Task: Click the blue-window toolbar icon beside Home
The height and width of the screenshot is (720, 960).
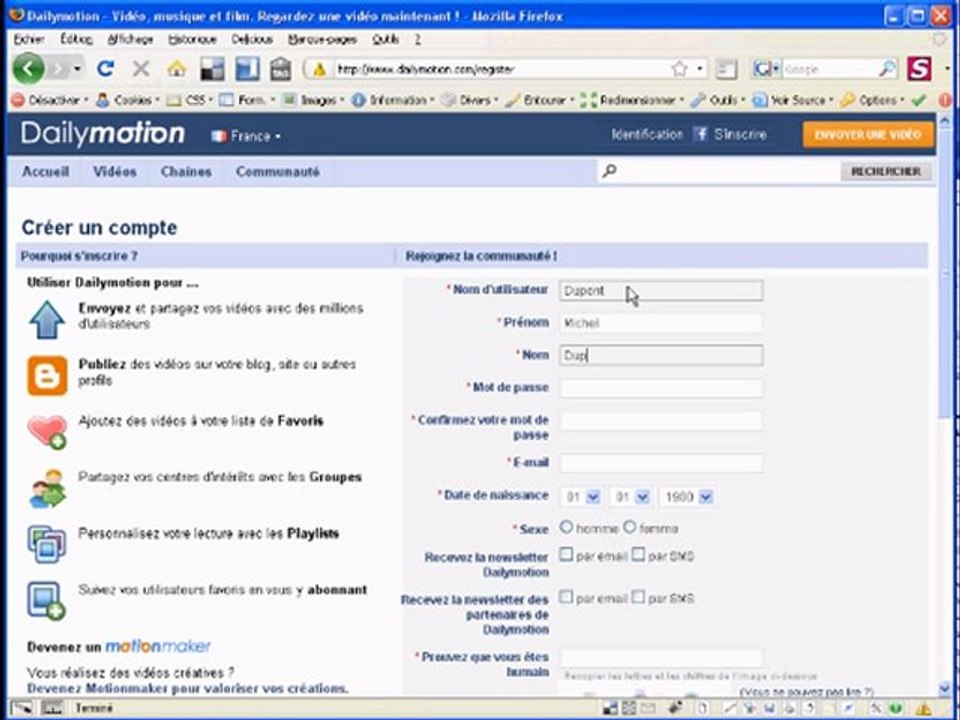Action: pyautogui.click(x=247, y=69)
